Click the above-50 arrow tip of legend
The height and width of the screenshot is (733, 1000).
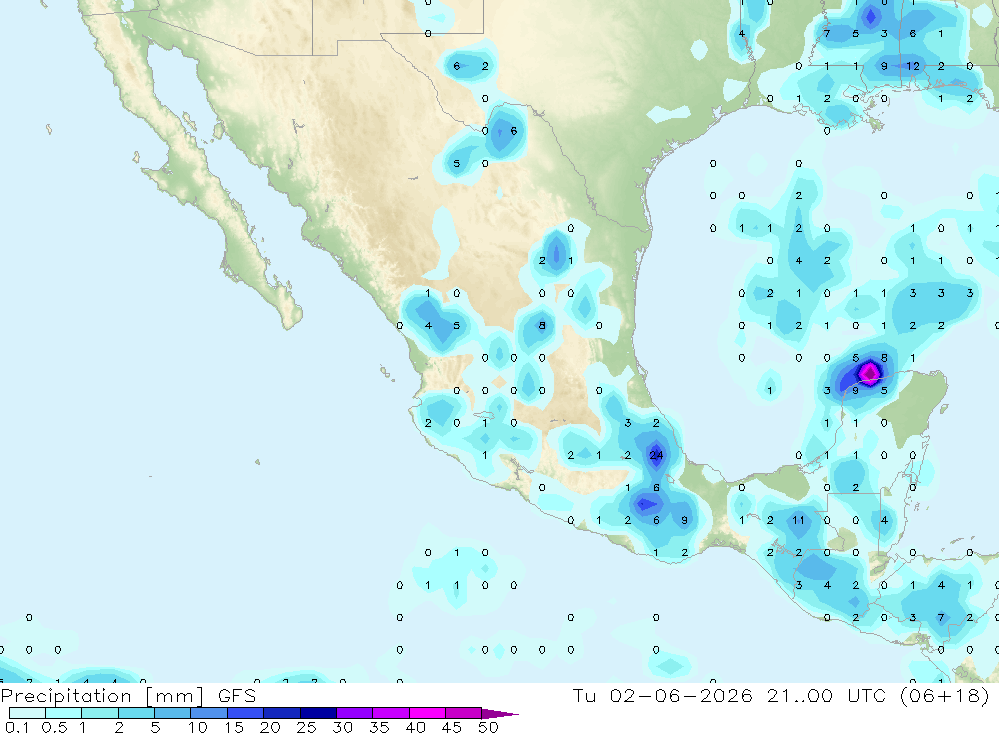click(500, 713)
